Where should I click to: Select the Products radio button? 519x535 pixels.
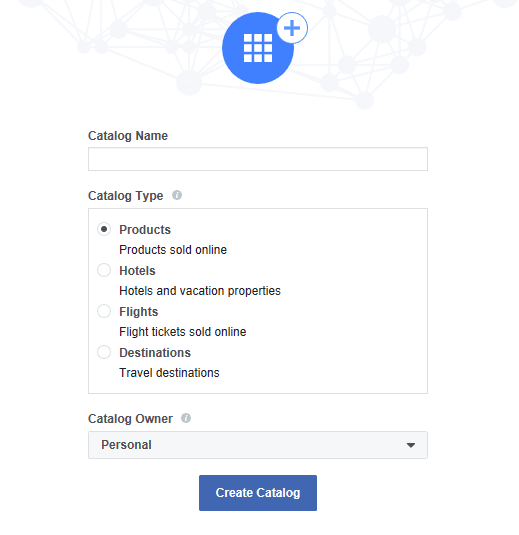coord(104,229)
